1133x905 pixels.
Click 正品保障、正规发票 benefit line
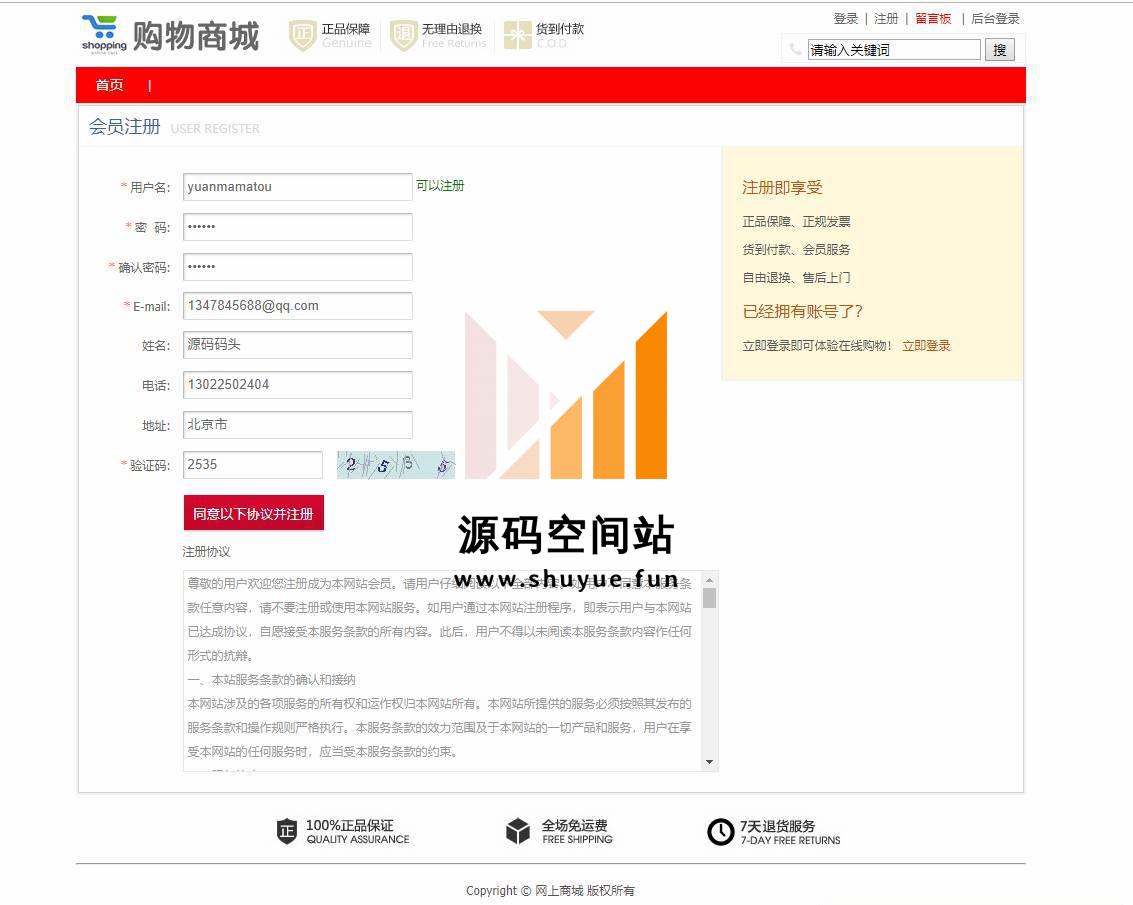click(x=796, y=221)
